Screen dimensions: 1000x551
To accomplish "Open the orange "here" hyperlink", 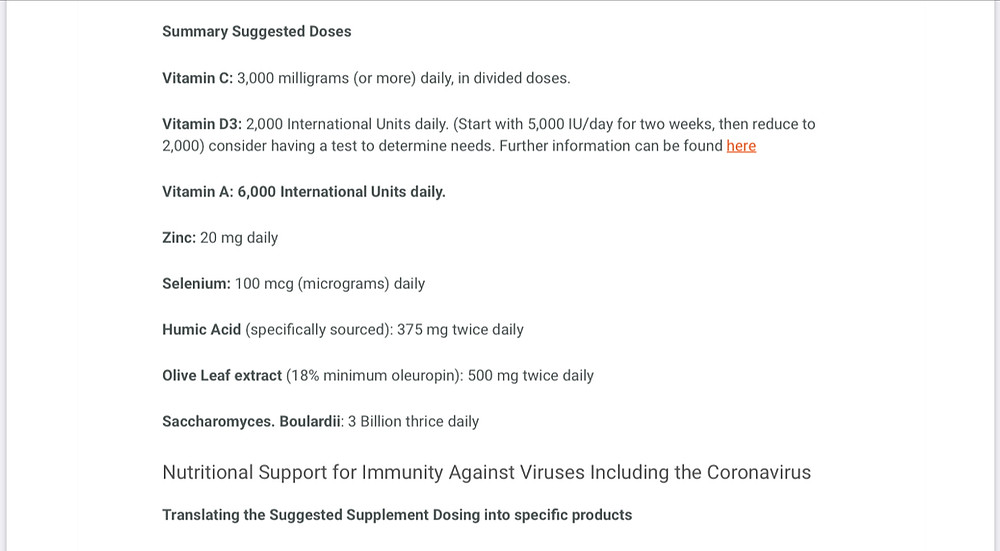I will [x=741, y=146].
